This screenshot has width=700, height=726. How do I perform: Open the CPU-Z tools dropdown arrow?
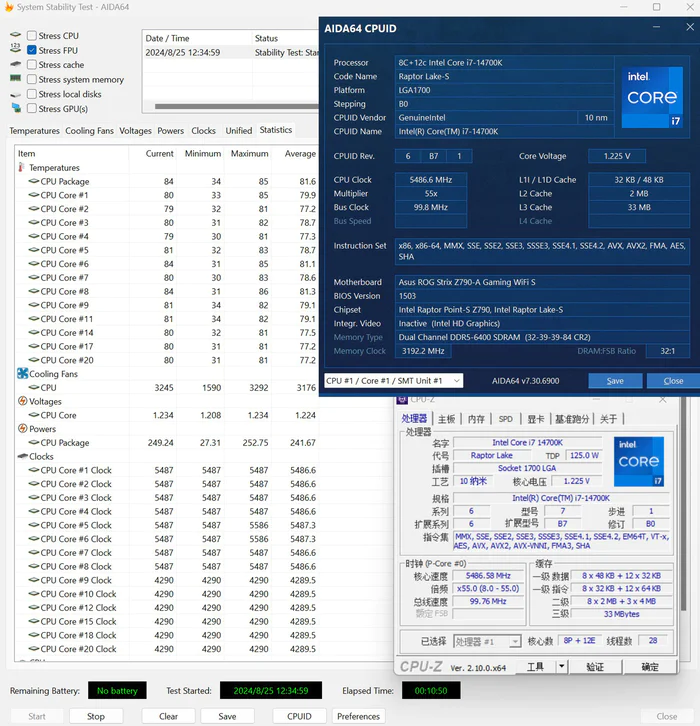tap(561, 666)
